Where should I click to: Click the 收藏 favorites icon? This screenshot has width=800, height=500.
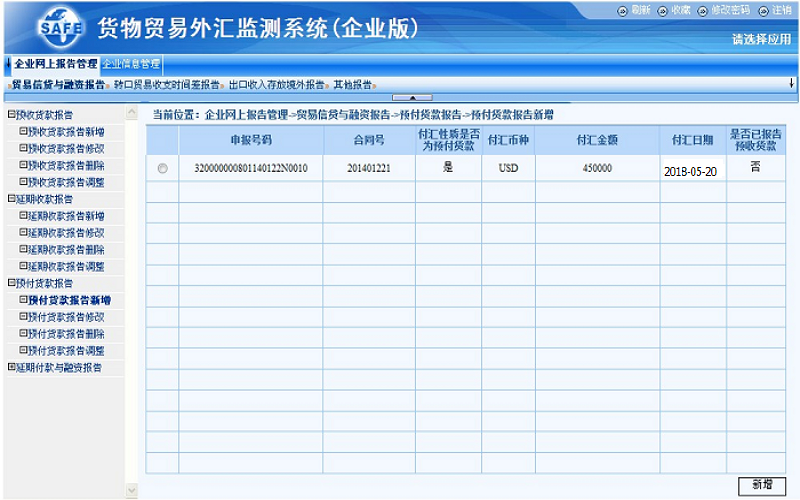tap(663, 10)
